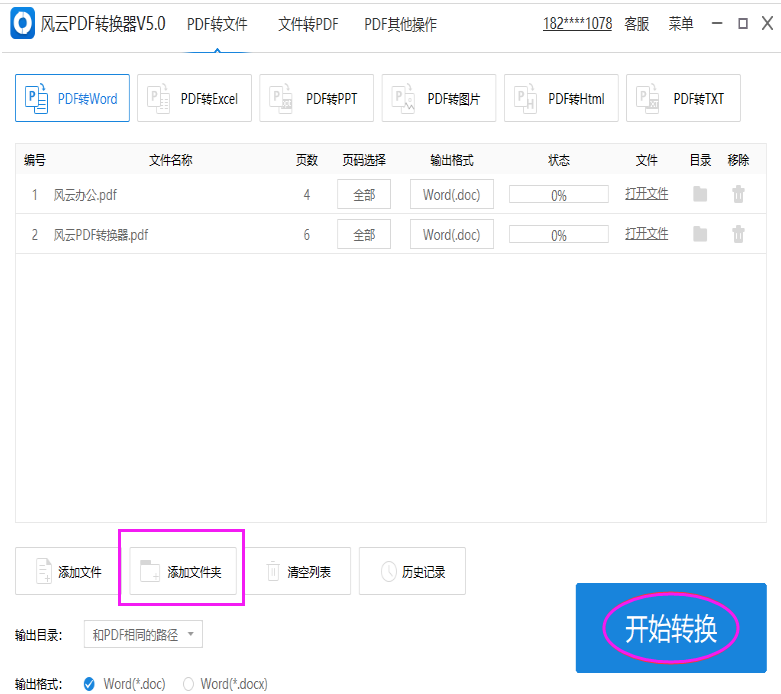
Task: Click 打开文件 link for 风云PDF转换器.pdf
Action: [647, 233]
